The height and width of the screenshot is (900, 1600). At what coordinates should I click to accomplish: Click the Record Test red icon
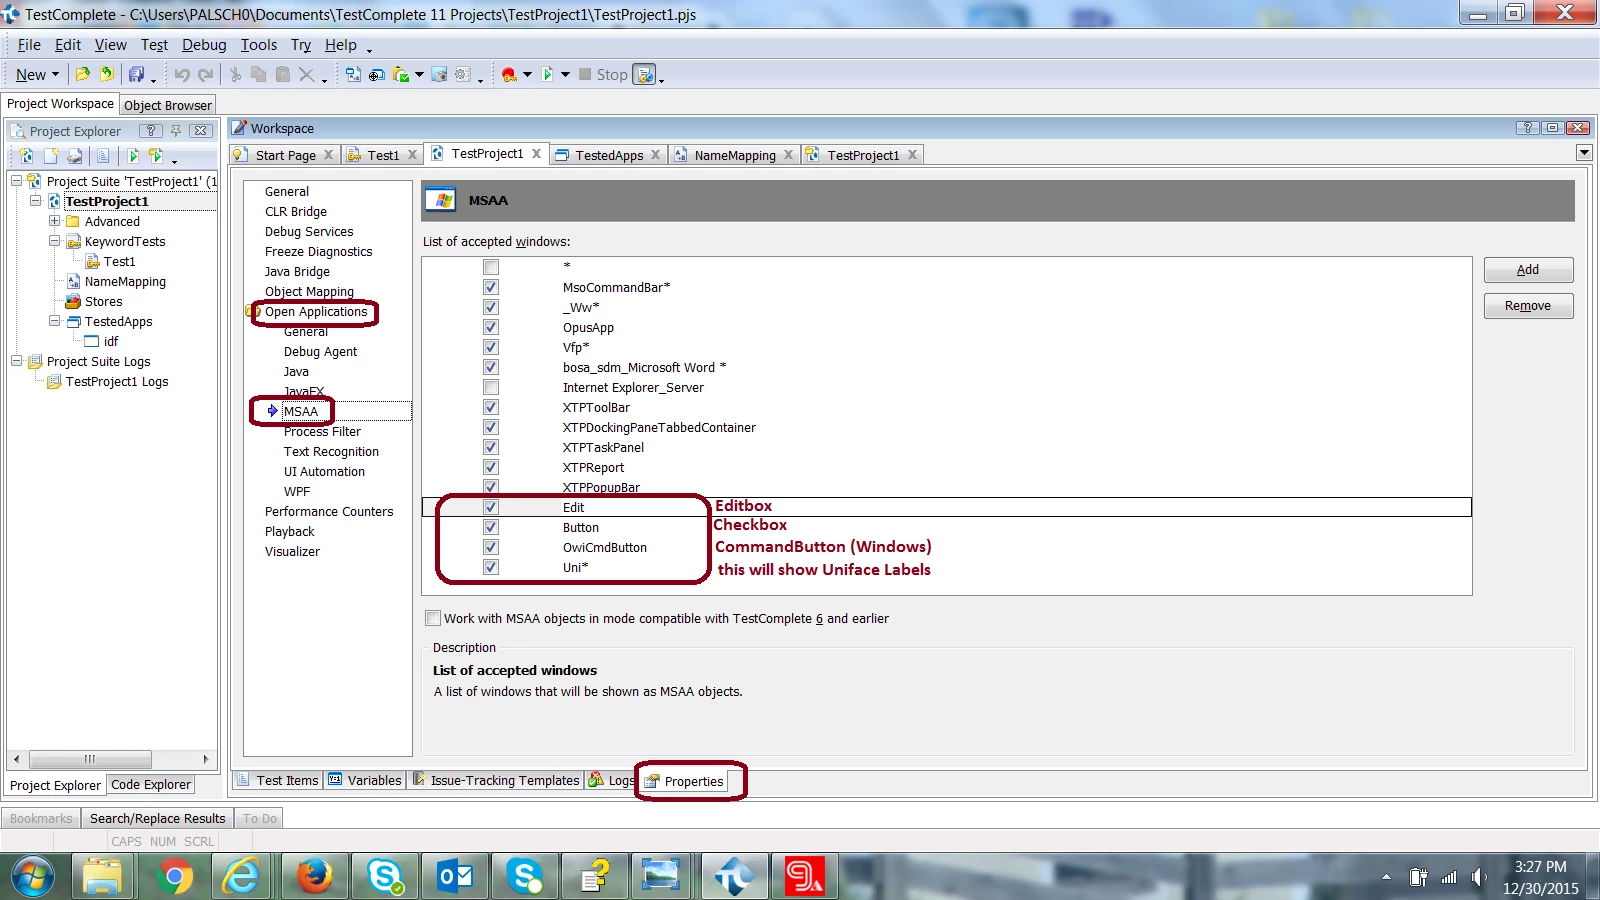509,74
